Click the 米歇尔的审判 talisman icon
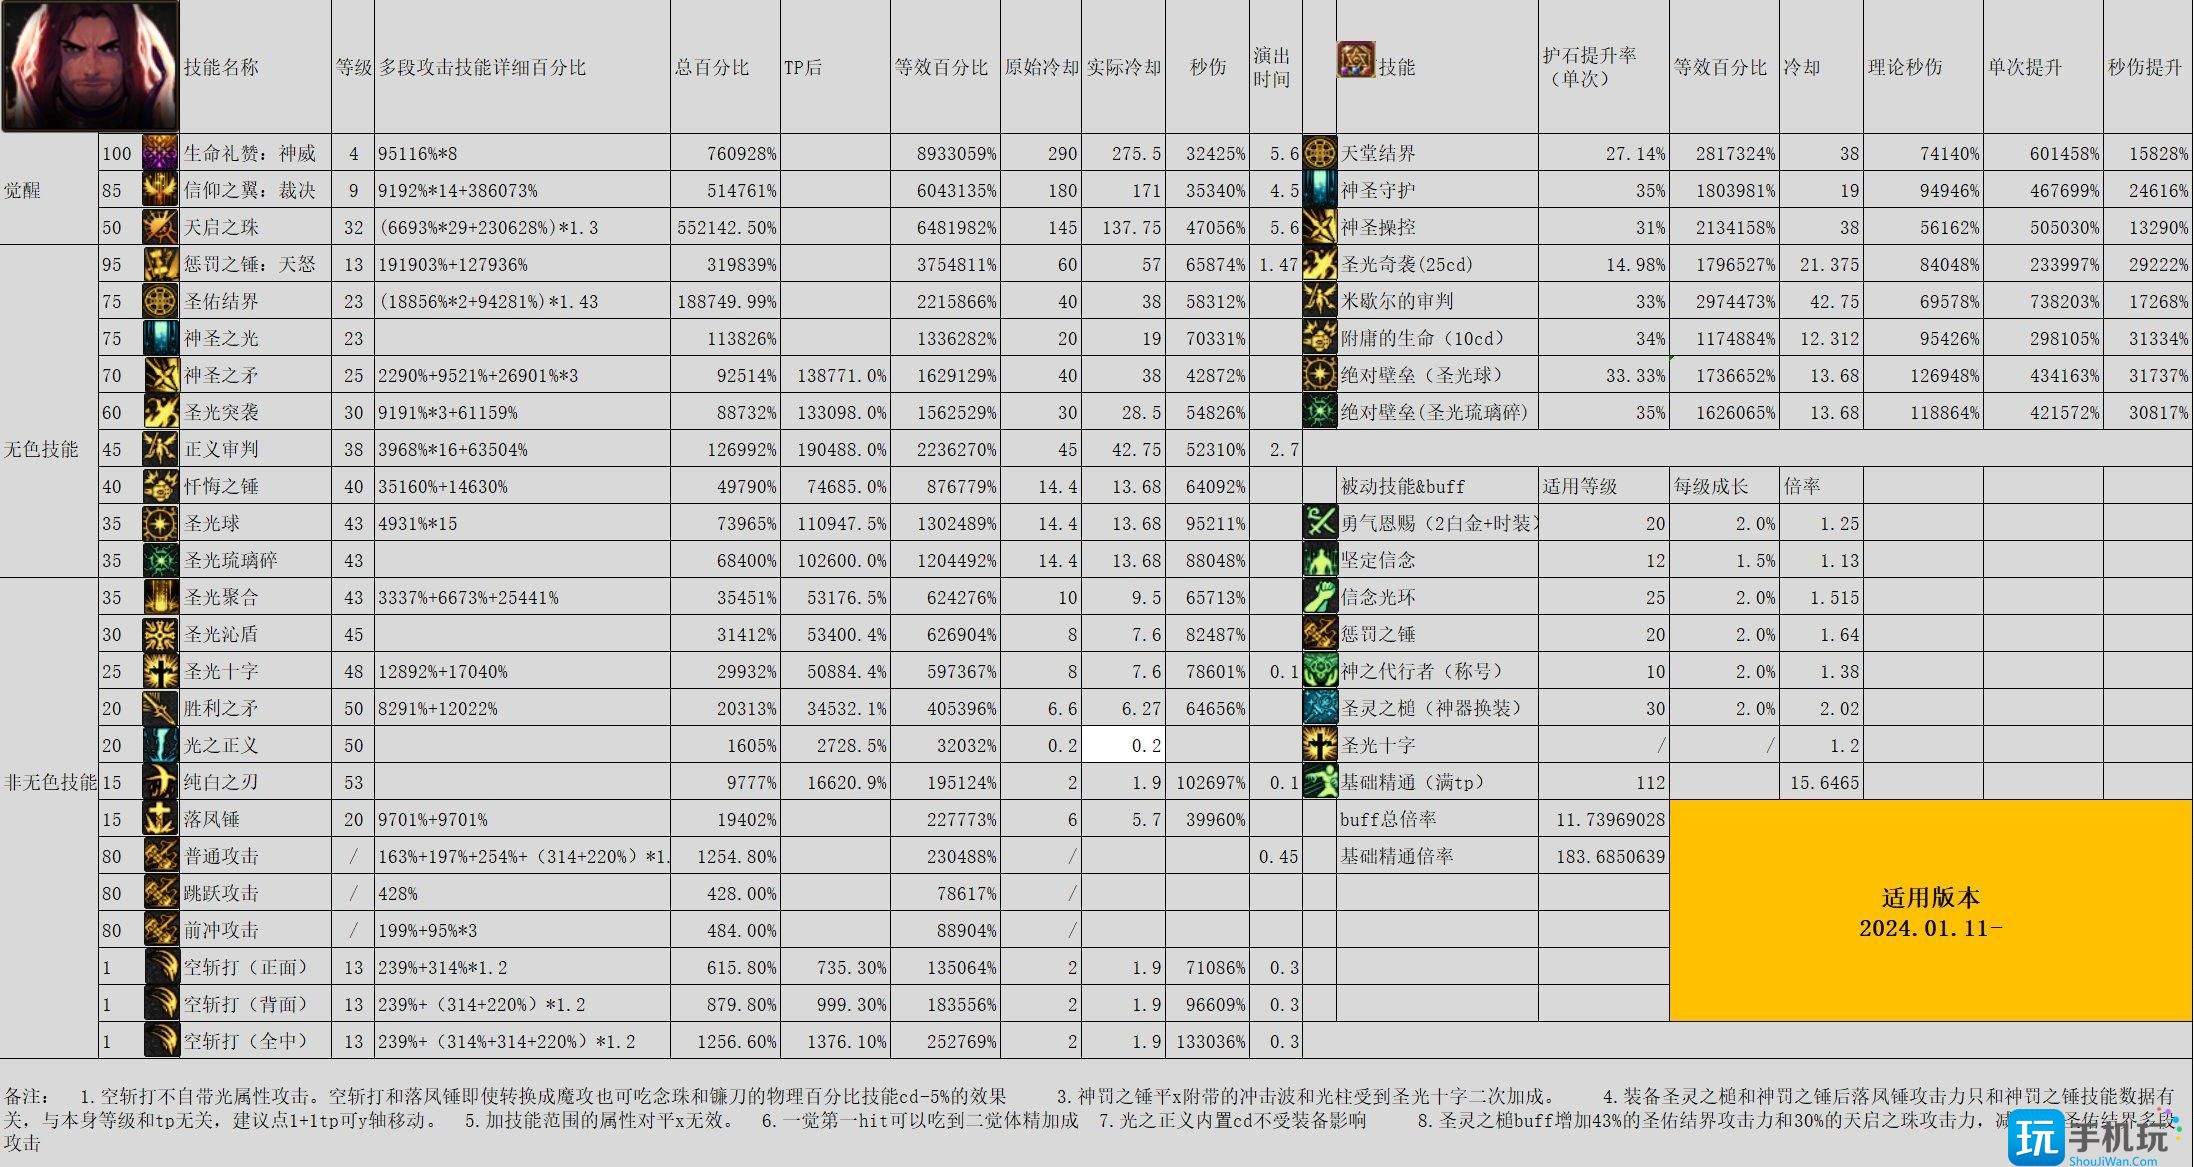 point(1320,301)
